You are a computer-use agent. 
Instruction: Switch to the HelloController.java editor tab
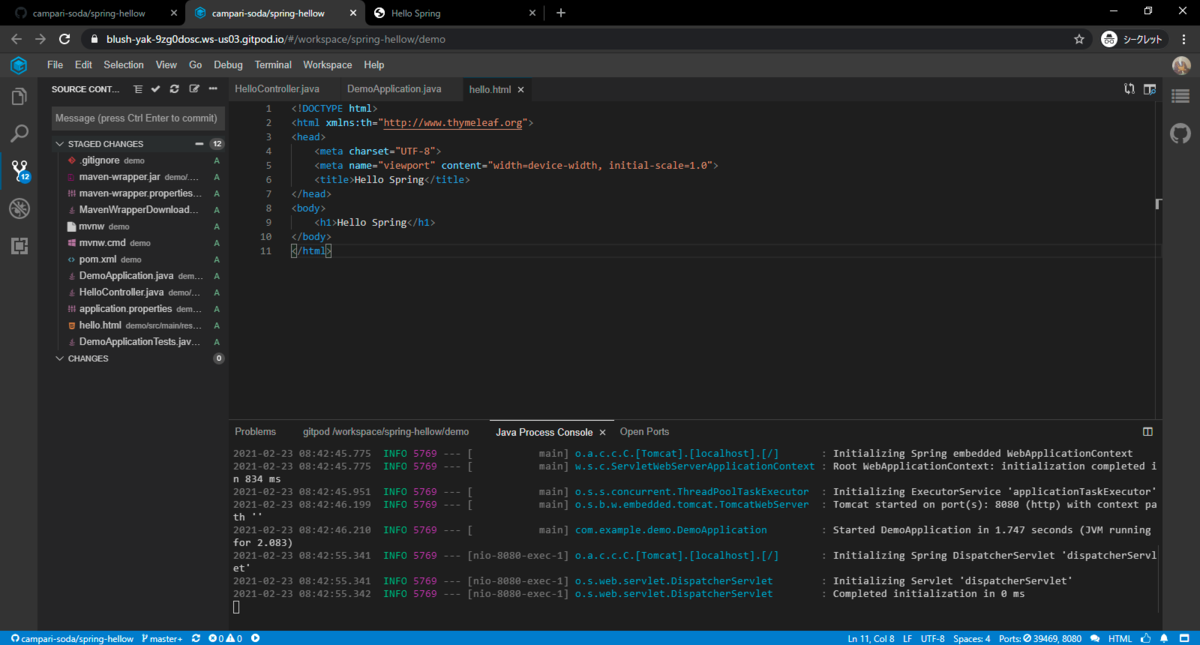point(277,89)
